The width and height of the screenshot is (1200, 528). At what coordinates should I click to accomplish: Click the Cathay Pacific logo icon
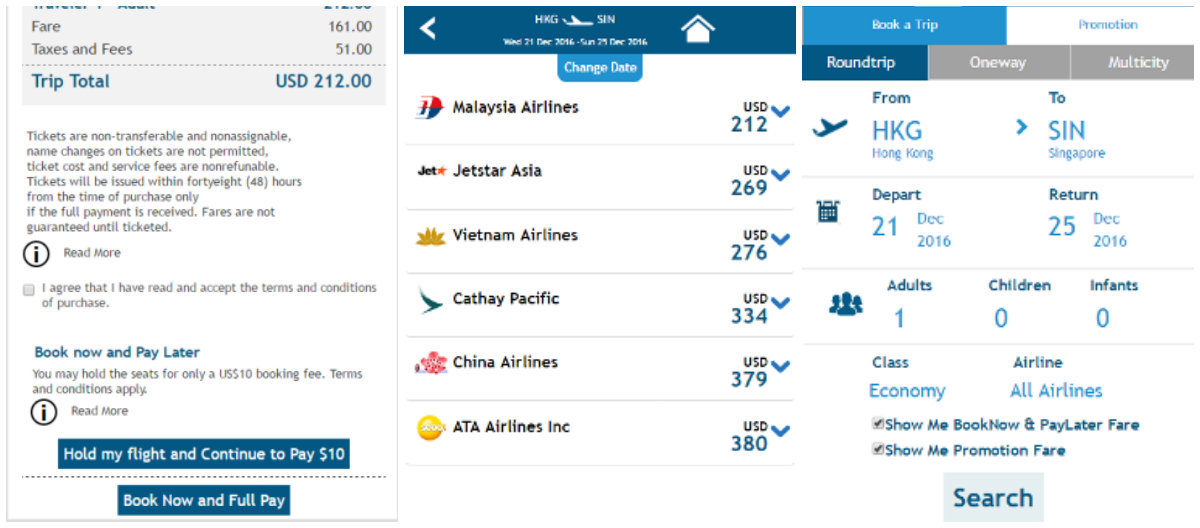[x=431, y=300]
